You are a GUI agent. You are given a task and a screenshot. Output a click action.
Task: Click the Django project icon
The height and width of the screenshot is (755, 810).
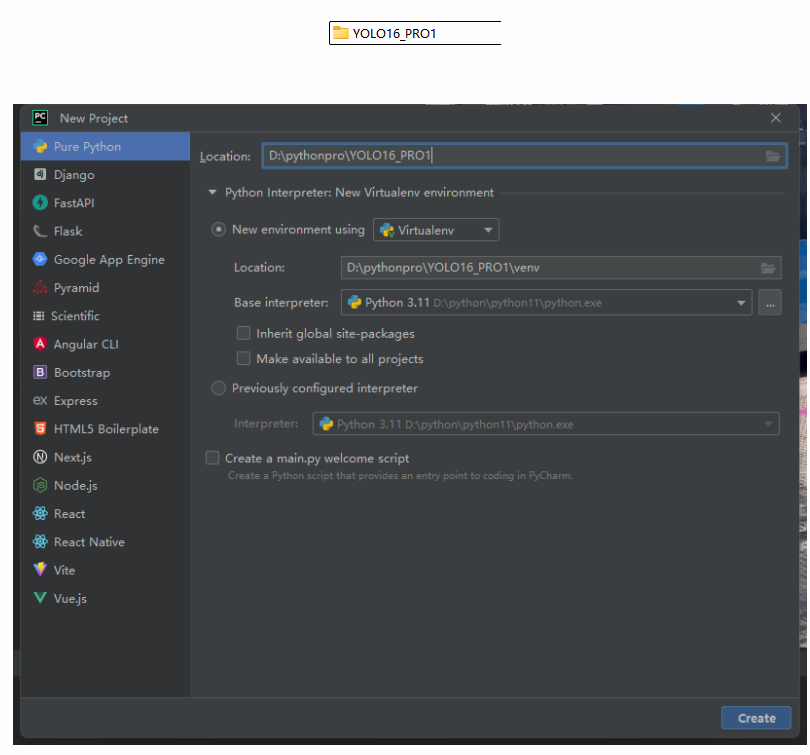coord(40,175)
